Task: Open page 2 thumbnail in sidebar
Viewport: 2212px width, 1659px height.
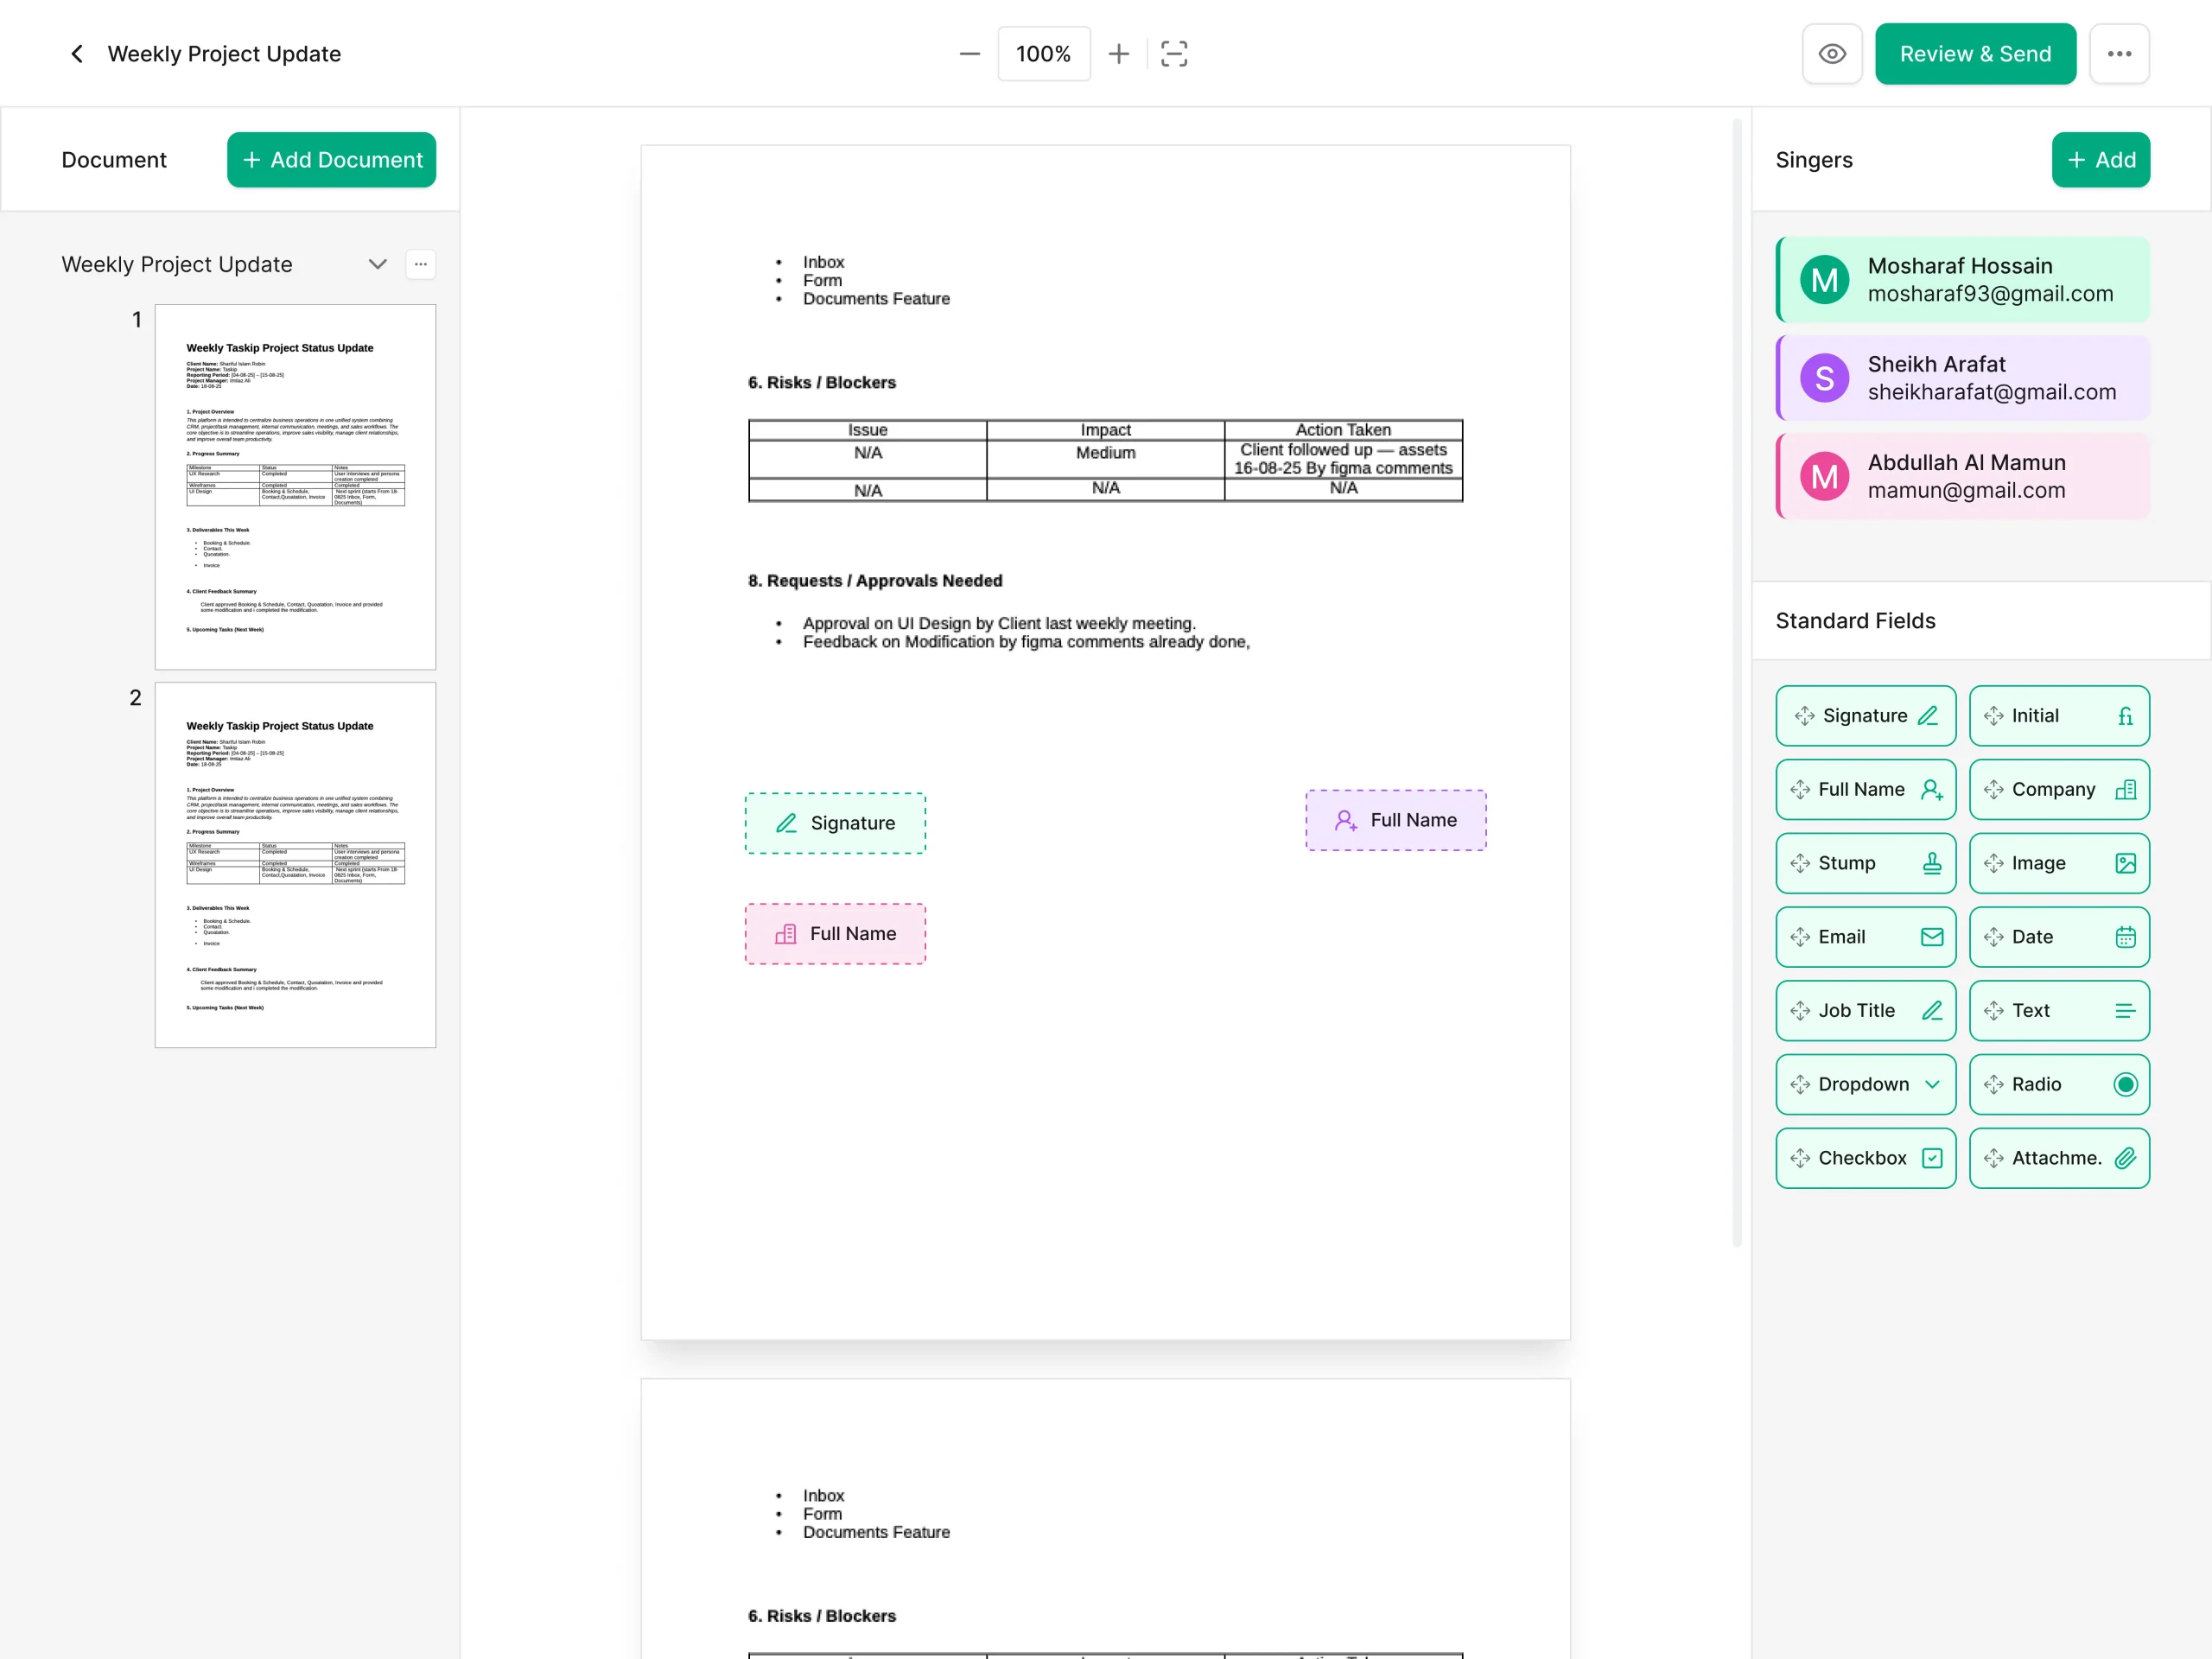Action: (295, 865)
